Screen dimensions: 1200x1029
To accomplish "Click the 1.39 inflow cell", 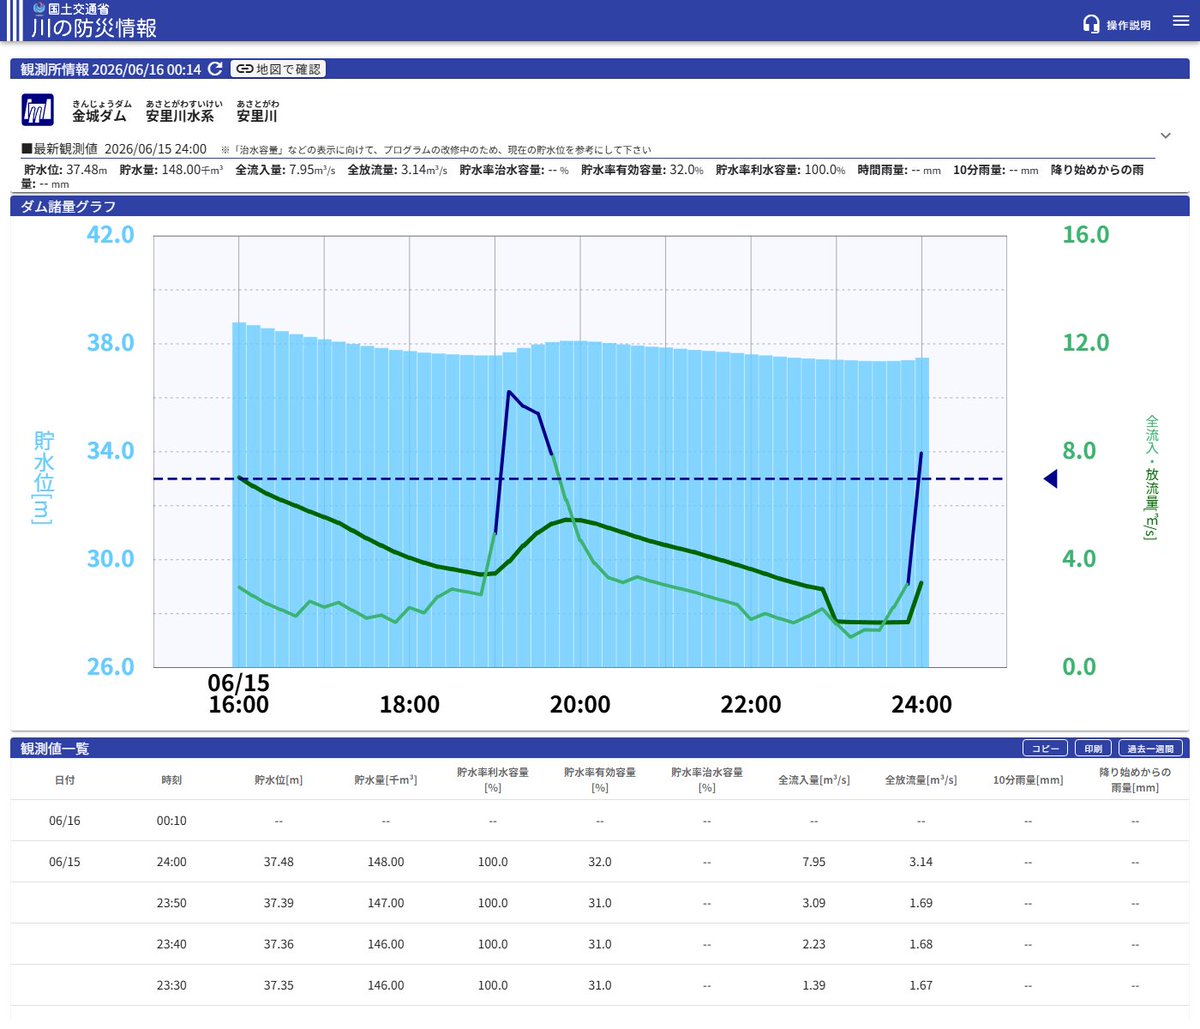I will (x=814, y=985).
